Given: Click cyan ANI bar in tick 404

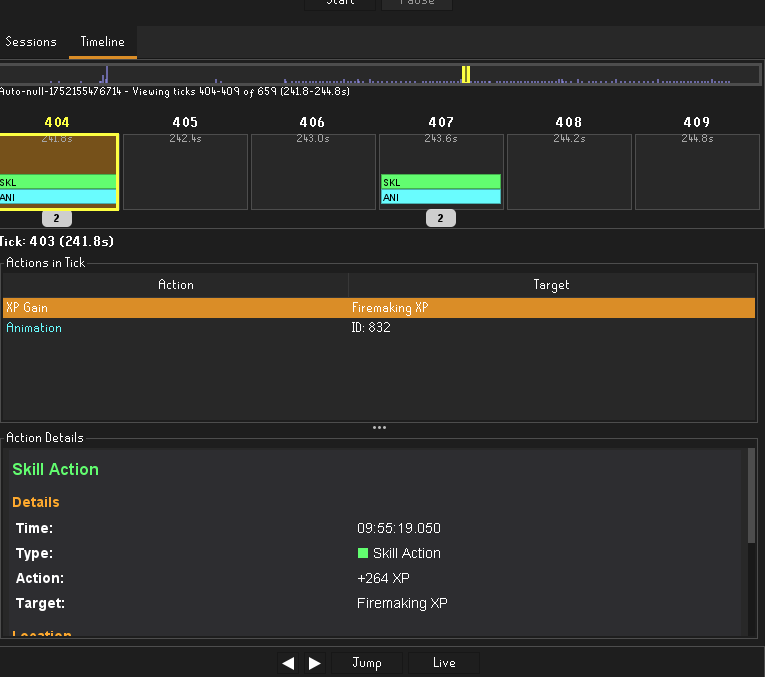Looking at the screenshot, I should (58, 197).
